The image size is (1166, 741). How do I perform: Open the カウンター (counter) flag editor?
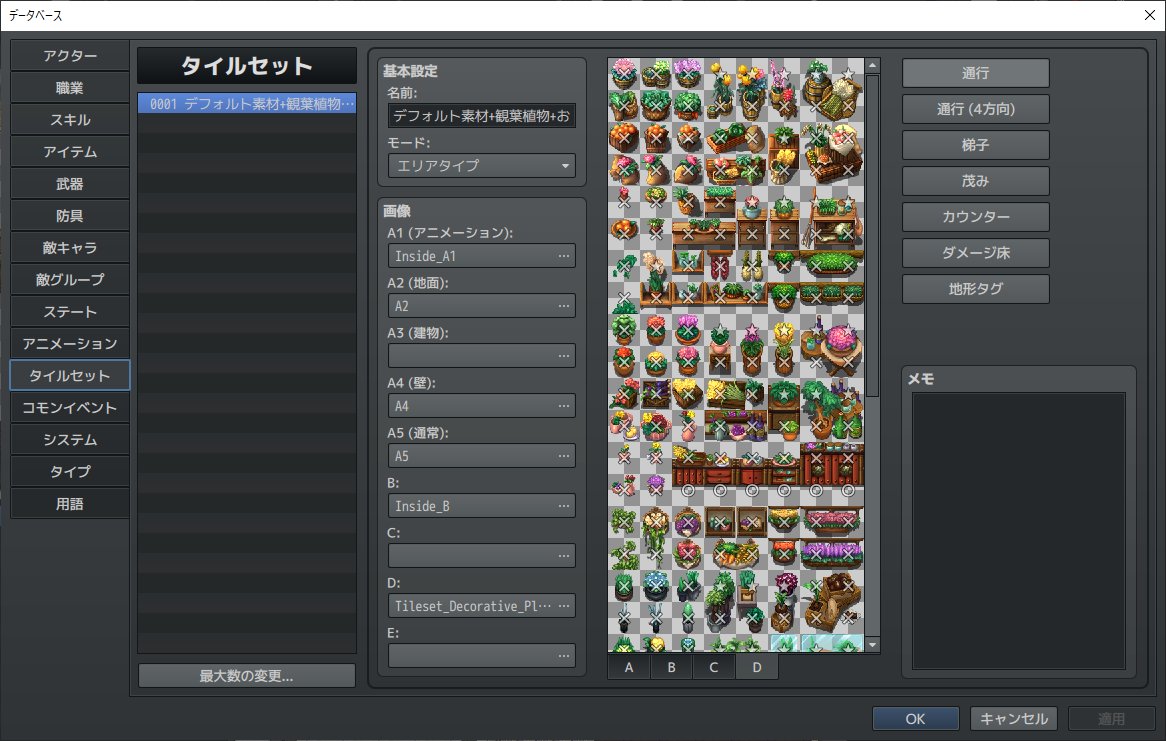tap(975, 217)
